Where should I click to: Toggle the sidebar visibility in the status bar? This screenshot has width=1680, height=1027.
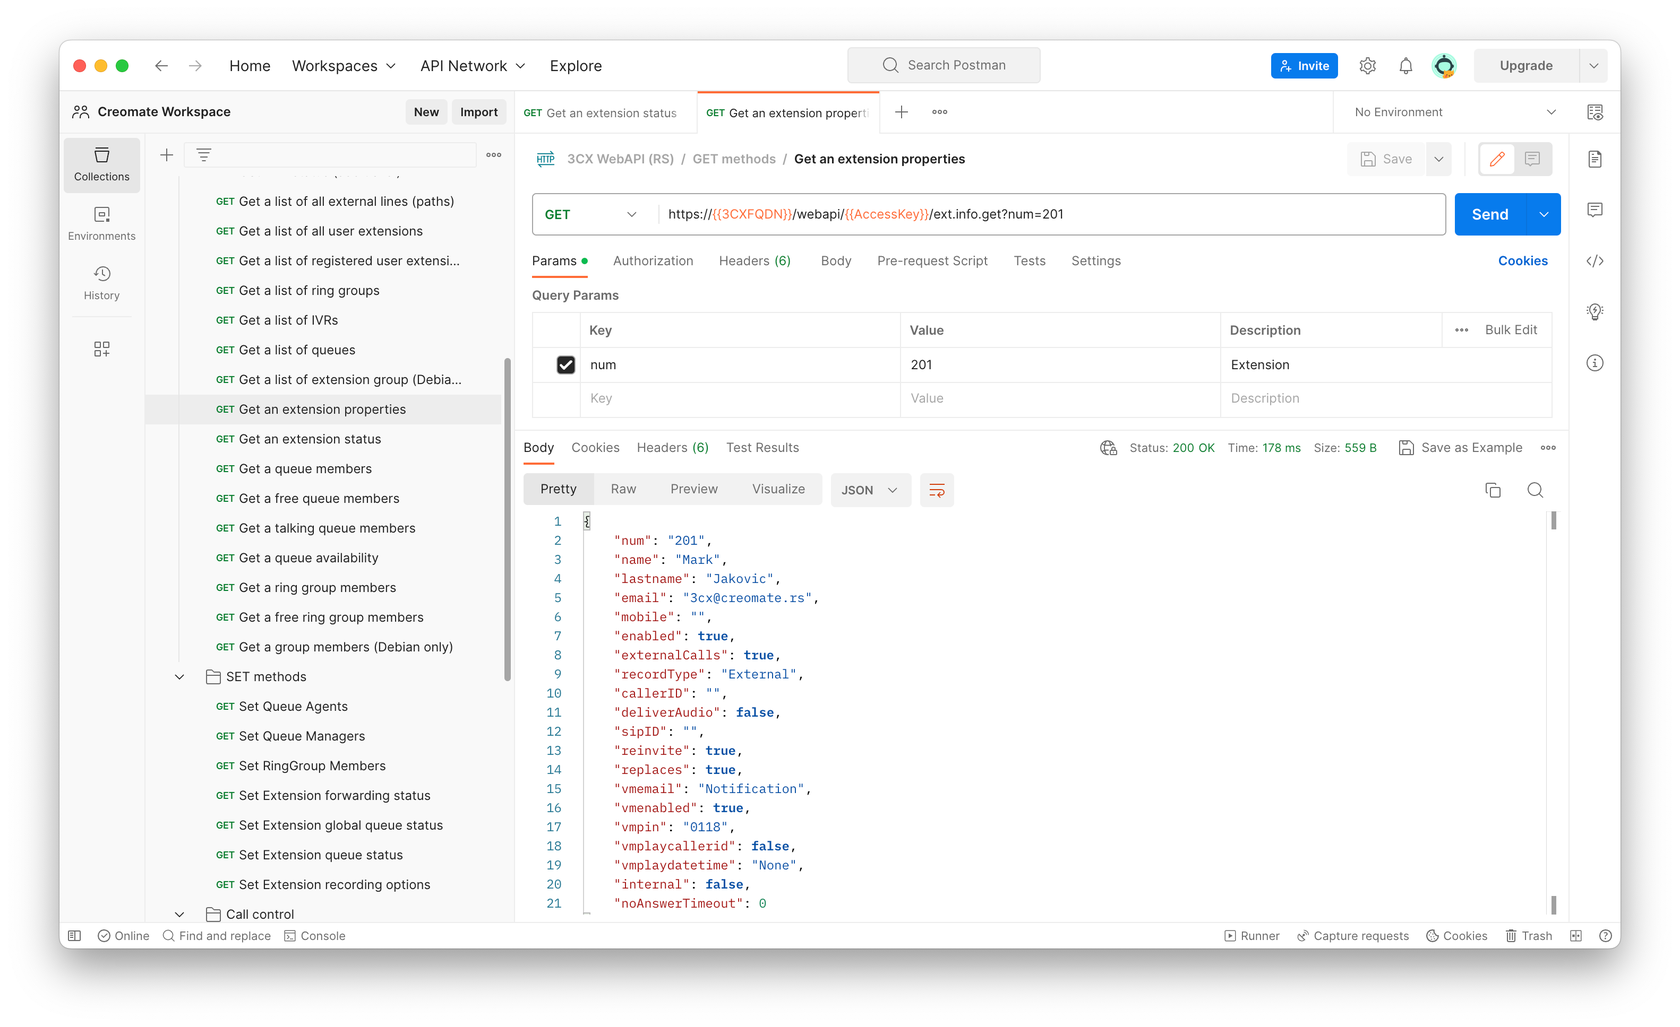74,935
